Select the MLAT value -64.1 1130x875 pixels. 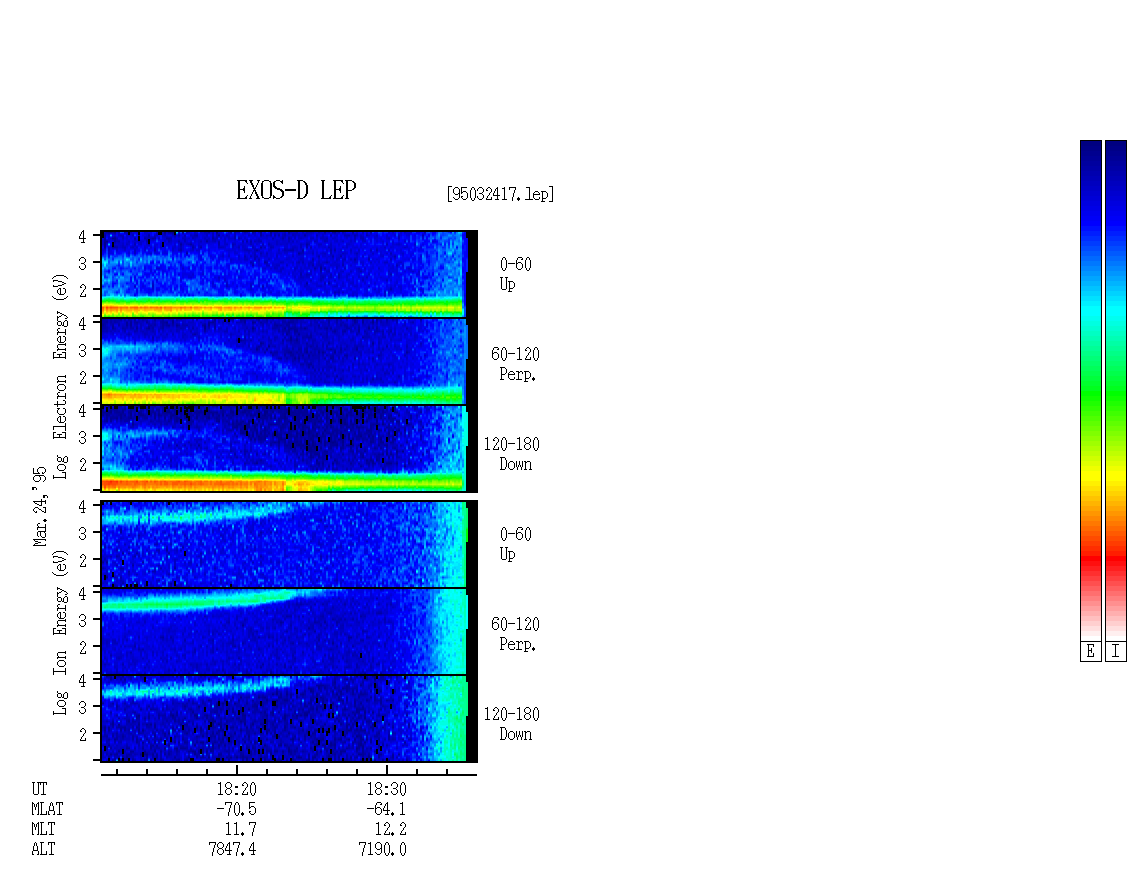tap(386, 809)
